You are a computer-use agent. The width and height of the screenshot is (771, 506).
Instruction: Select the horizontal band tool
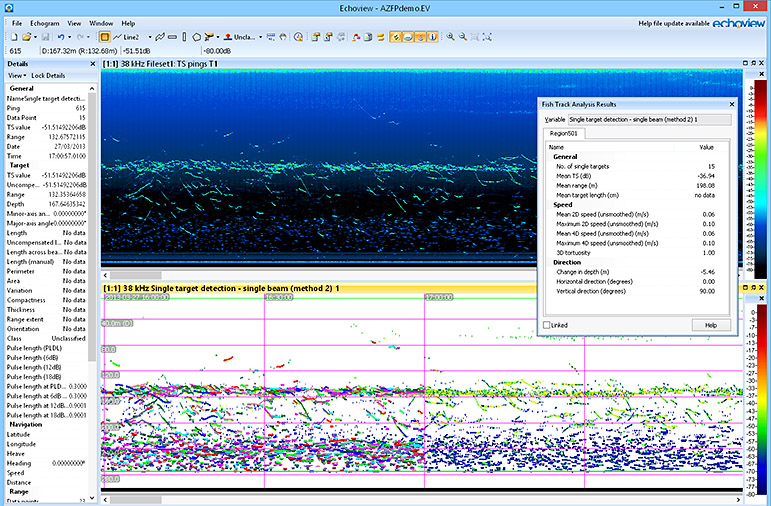172,37
